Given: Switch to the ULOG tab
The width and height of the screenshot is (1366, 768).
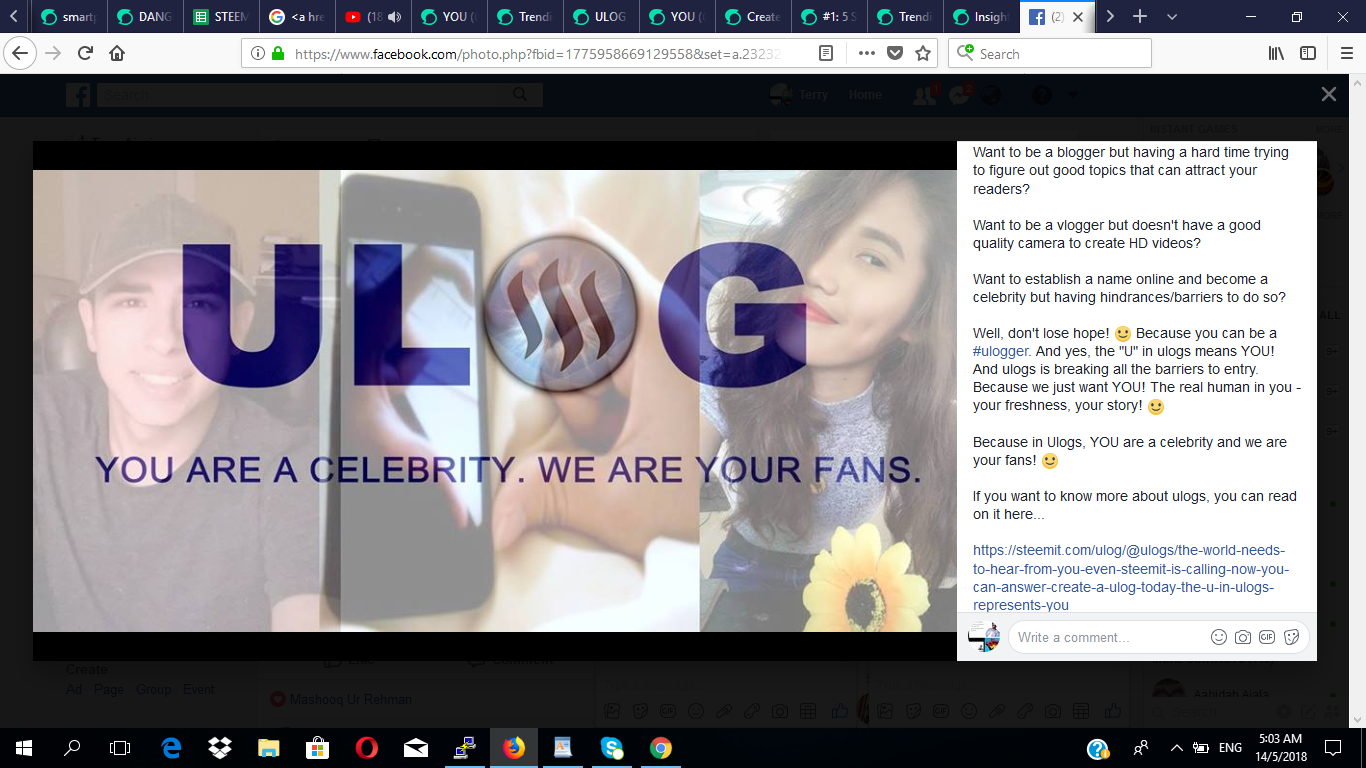Looking at the screenshot, I should [600, 16].
